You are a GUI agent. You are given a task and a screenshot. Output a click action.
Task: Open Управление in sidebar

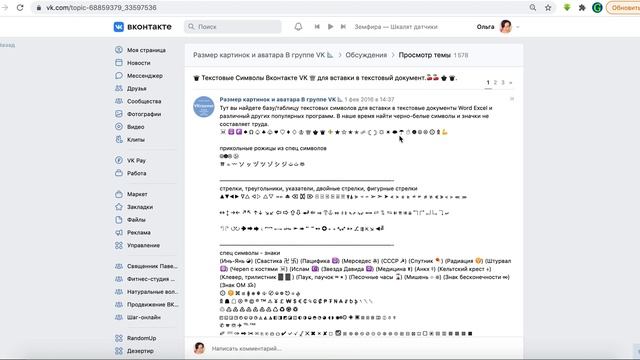(143, 245)
